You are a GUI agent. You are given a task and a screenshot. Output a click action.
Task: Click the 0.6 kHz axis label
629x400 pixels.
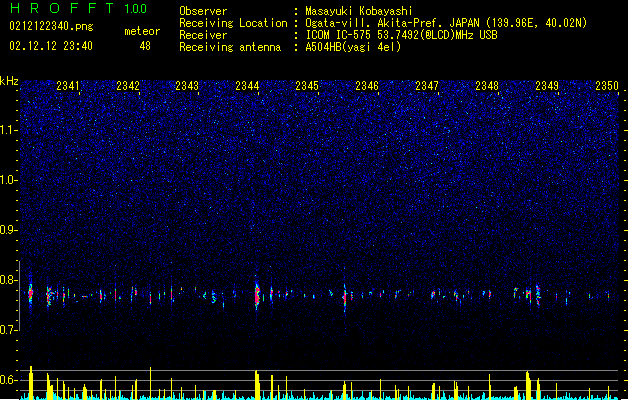point(9,380)
